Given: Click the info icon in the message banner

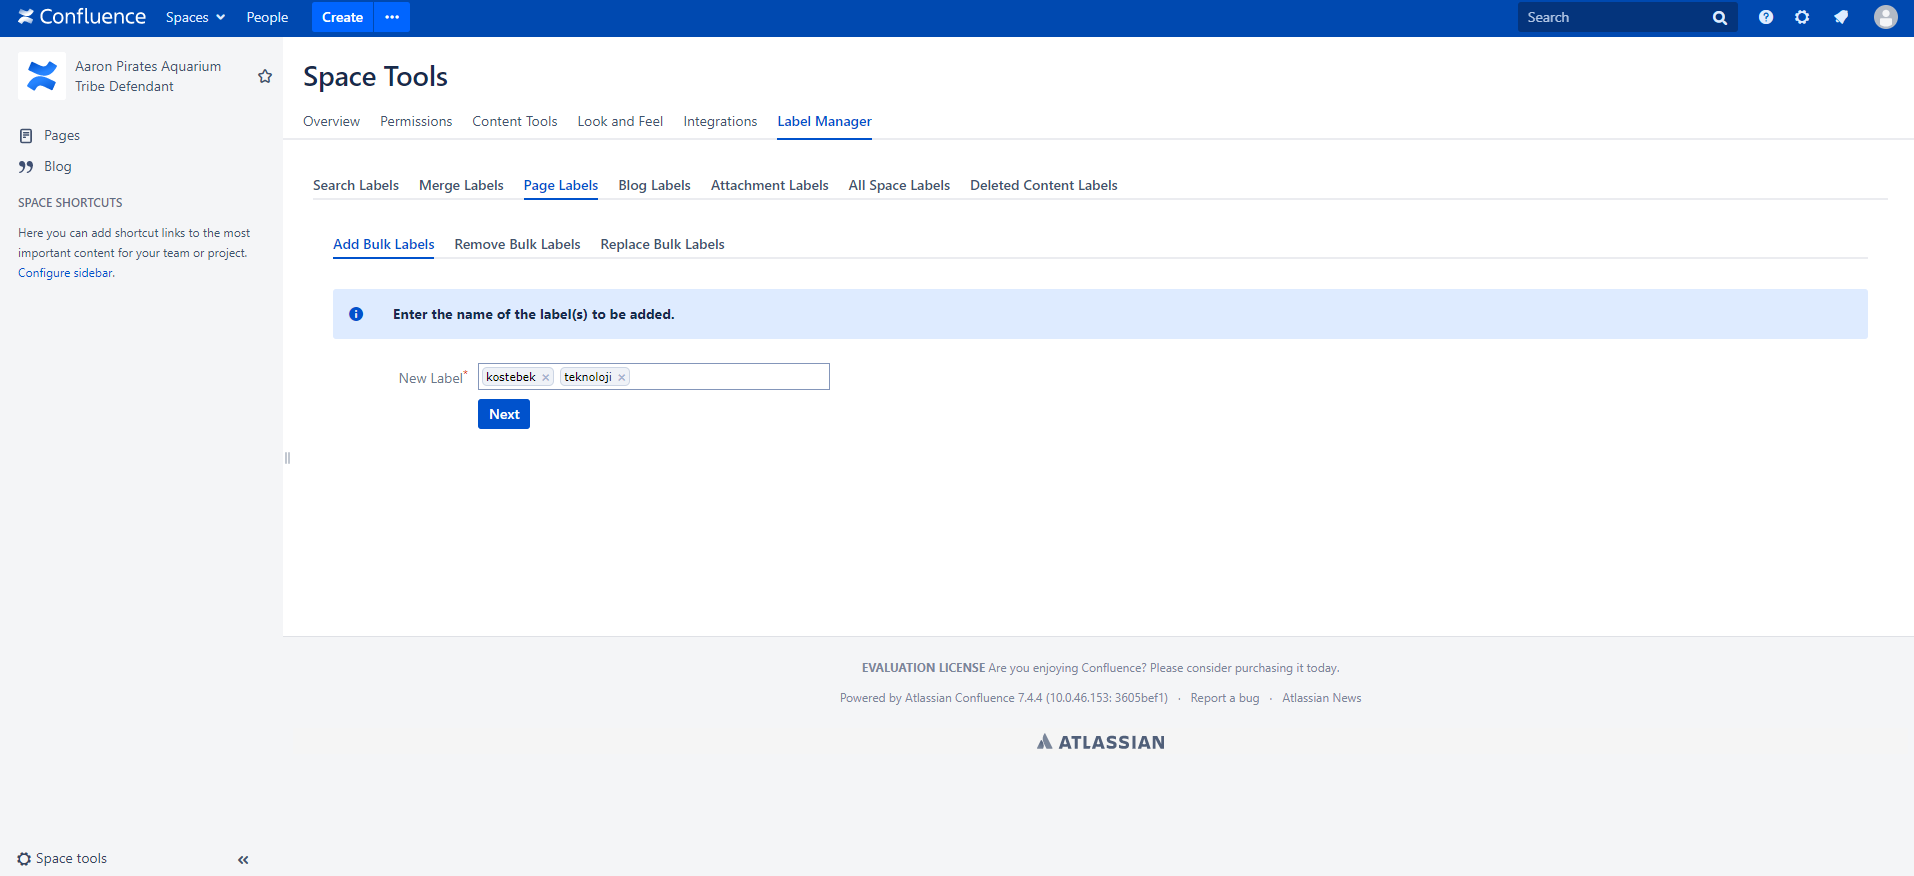Looking at the screenshot, I should tap(356, 314).
